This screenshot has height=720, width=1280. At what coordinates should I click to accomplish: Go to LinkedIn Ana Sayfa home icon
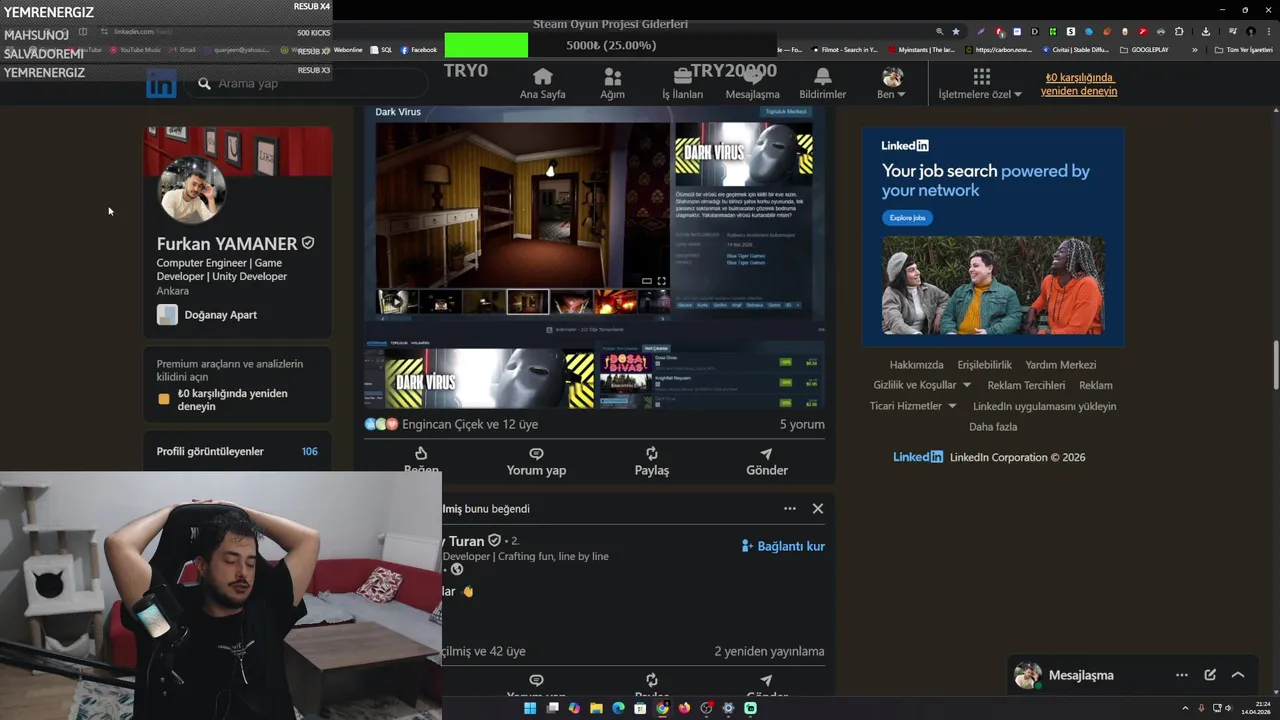point(542,83)
